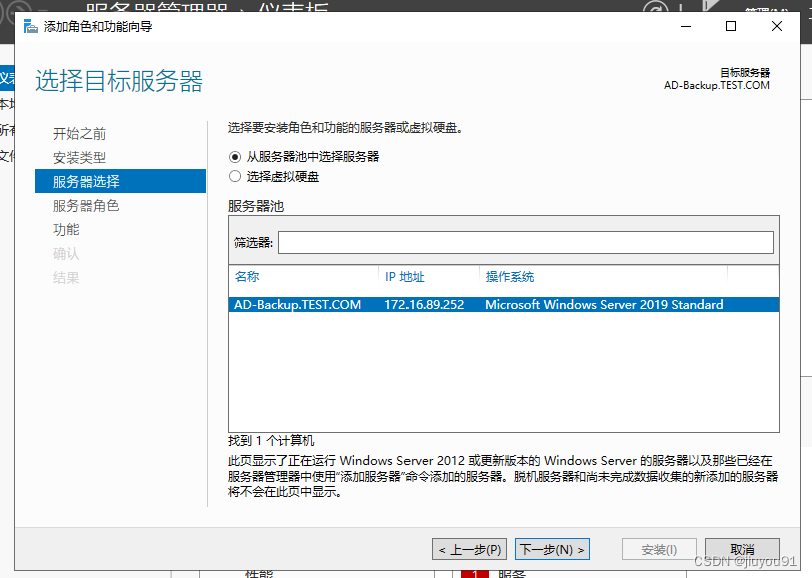The width and height of the screenshot is (812, 578).
Task: Click the Microsoft Windows Server 2019 Standard cell
Action: point(604,305)
